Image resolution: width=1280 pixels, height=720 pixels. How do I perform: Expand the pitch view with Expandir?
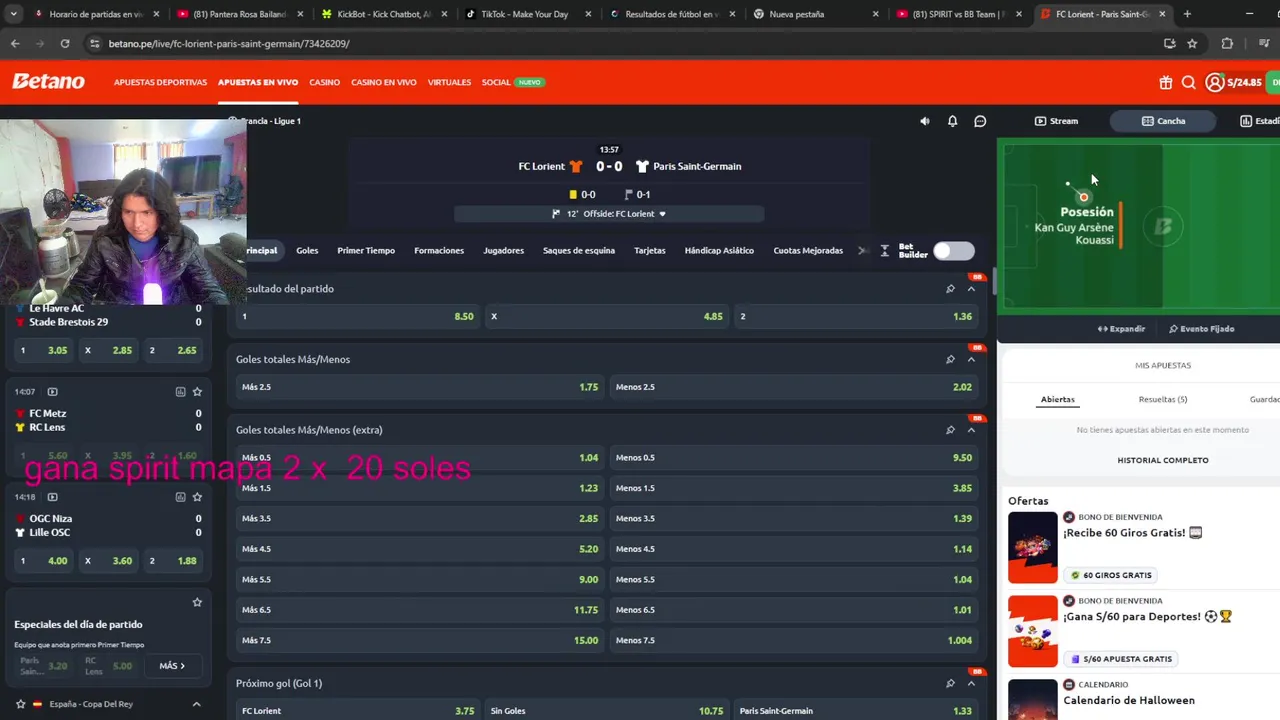1121,329
